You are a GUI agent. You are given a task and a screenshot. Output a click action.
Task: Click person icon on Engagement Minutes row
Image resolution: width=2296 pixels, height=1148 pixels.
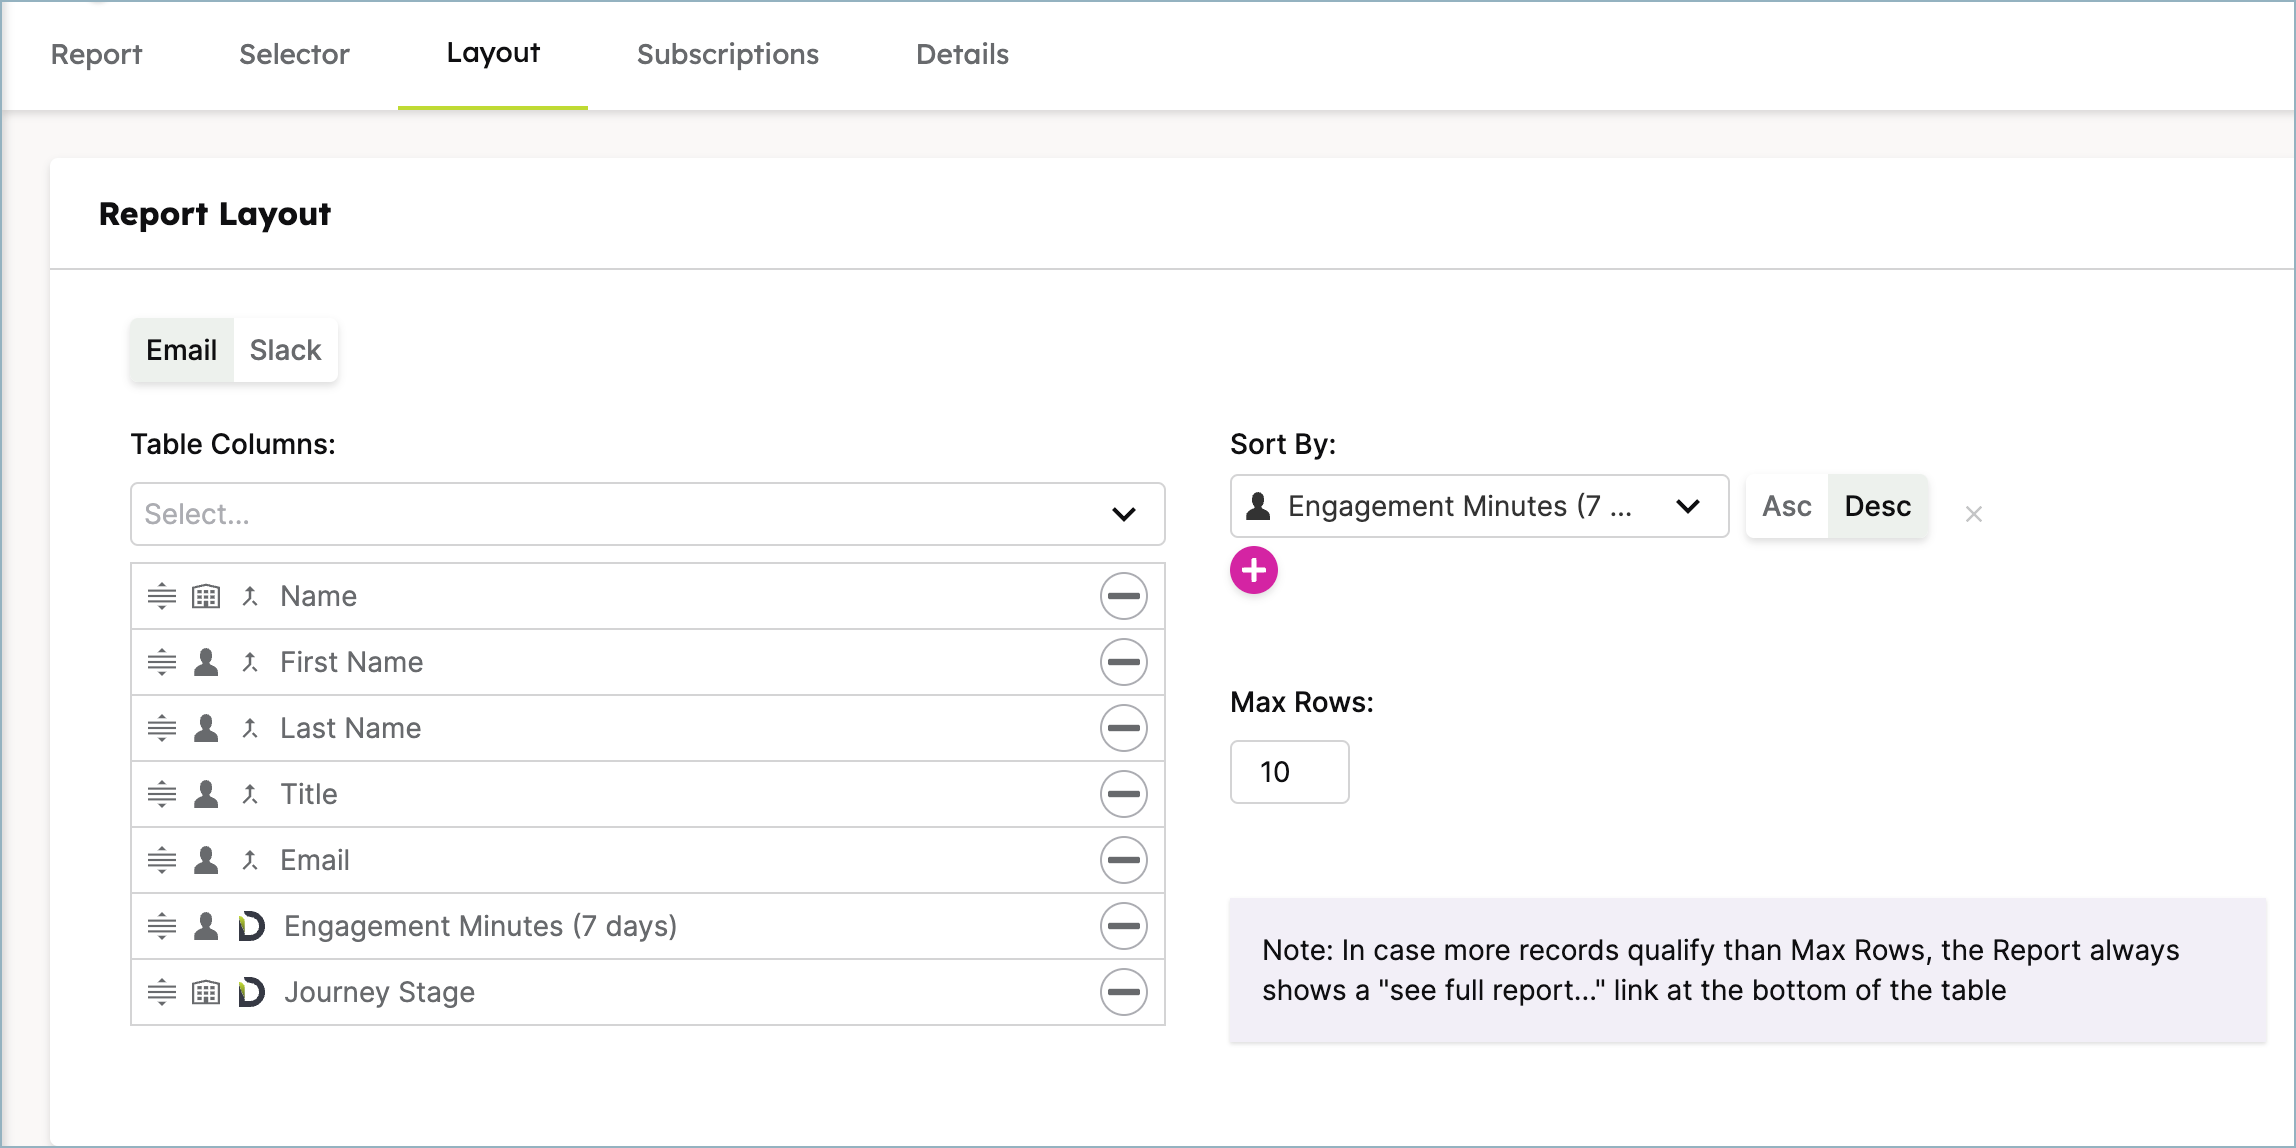pos(206,926)
